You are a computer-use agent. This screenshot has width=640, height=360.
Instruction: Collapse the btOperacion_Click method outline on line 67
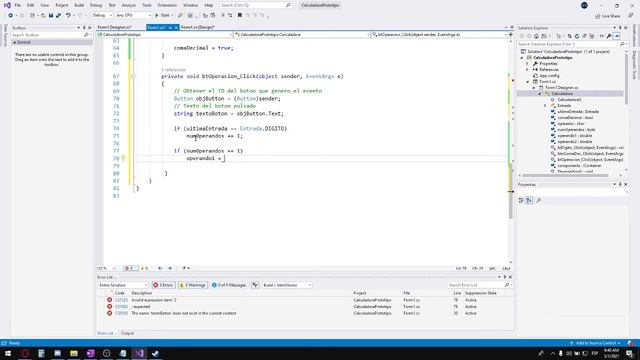pos(133,76)
